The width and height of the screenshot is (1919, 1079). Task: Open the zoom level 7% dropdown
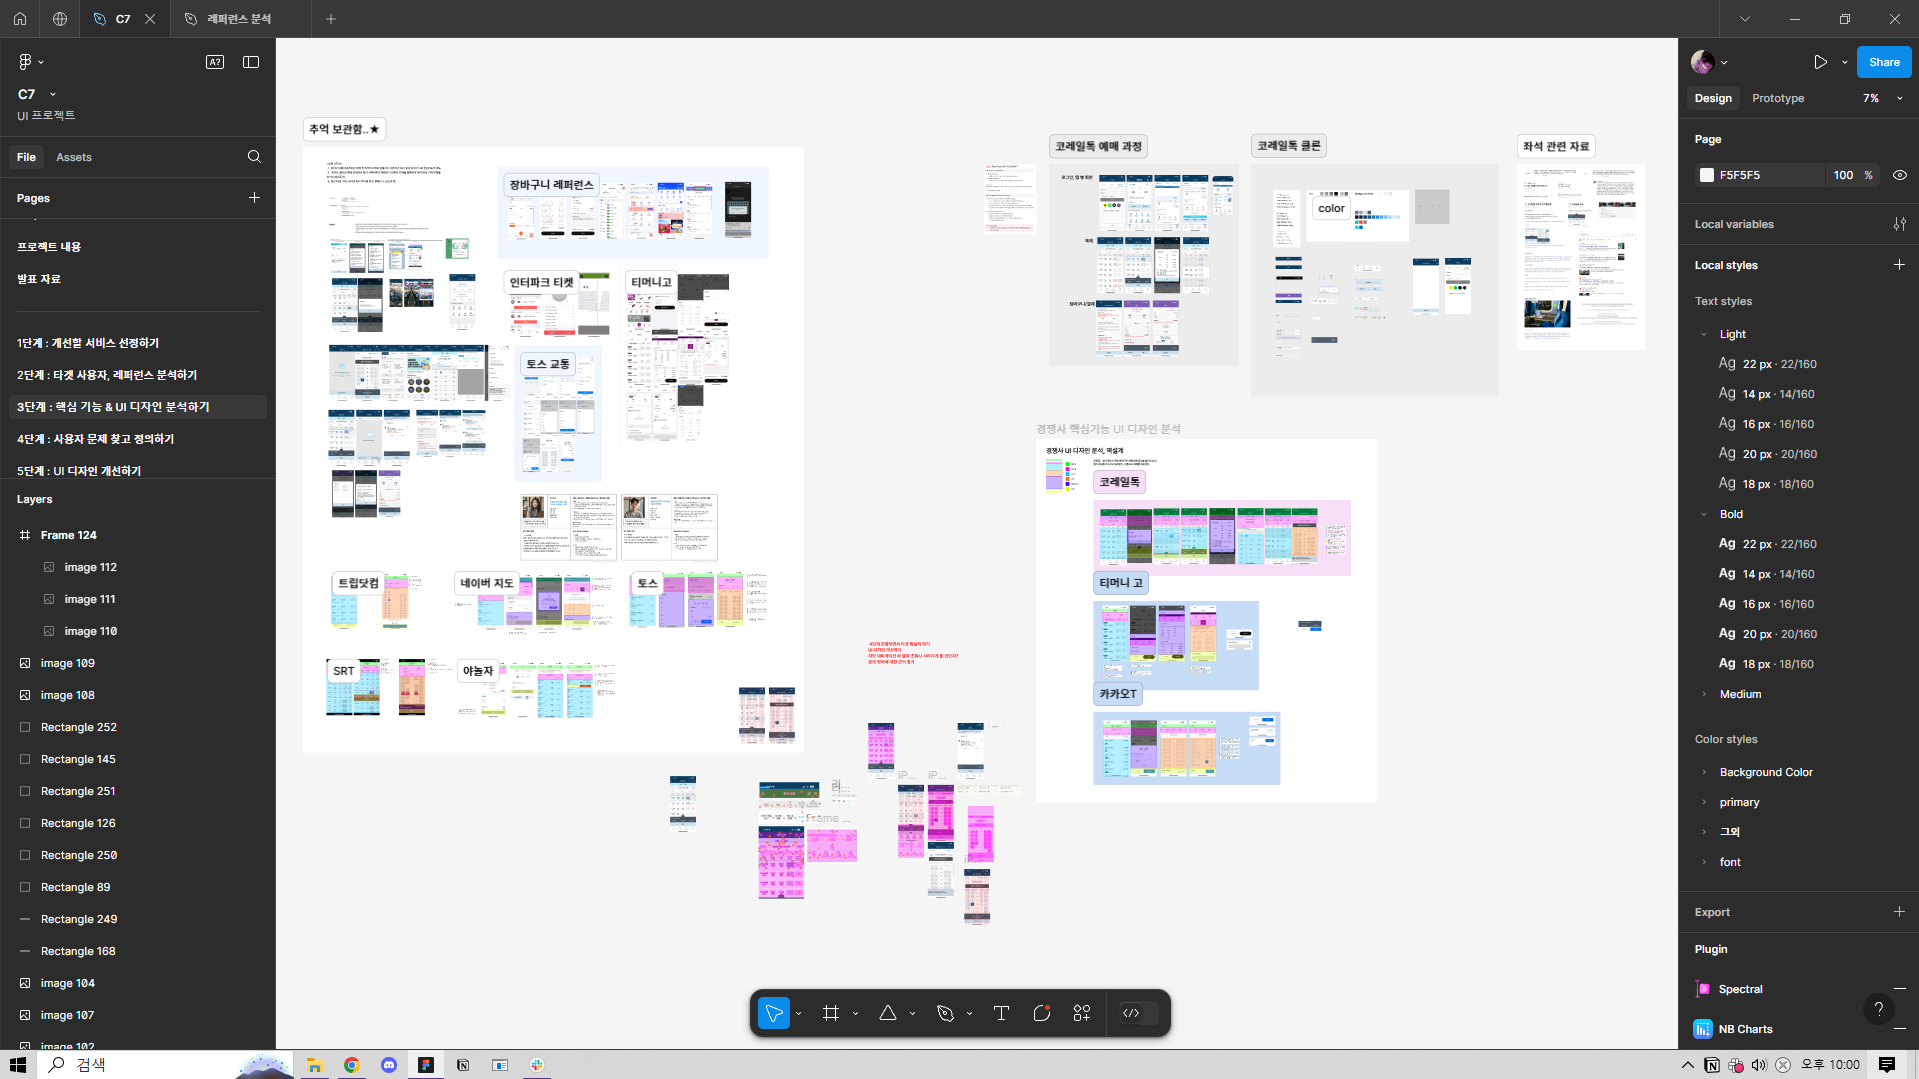pyautogui.click(x=1882, y=98)
